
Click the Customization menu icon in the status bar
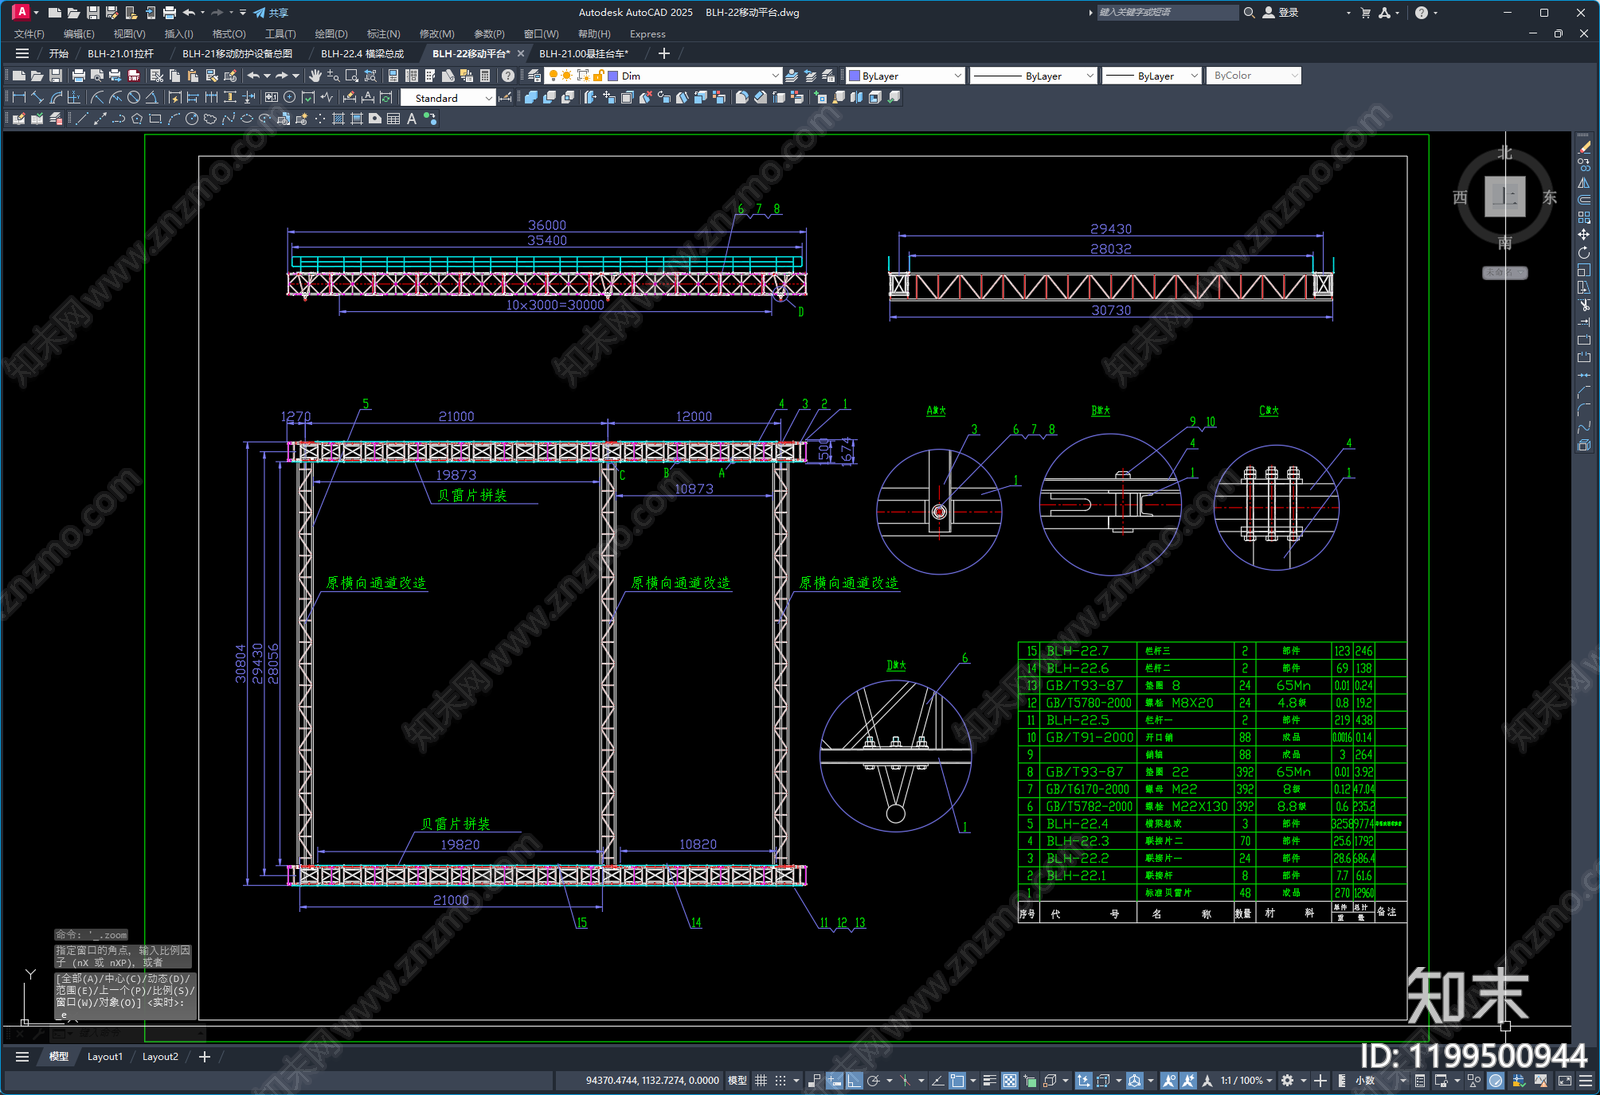(1586, 1081)
